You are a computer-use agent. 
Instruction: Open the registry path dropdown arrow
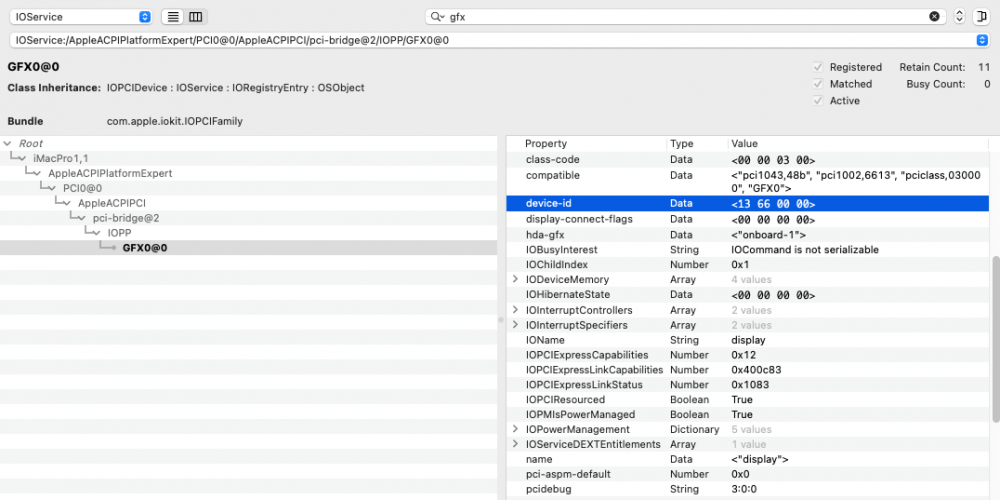982,40
